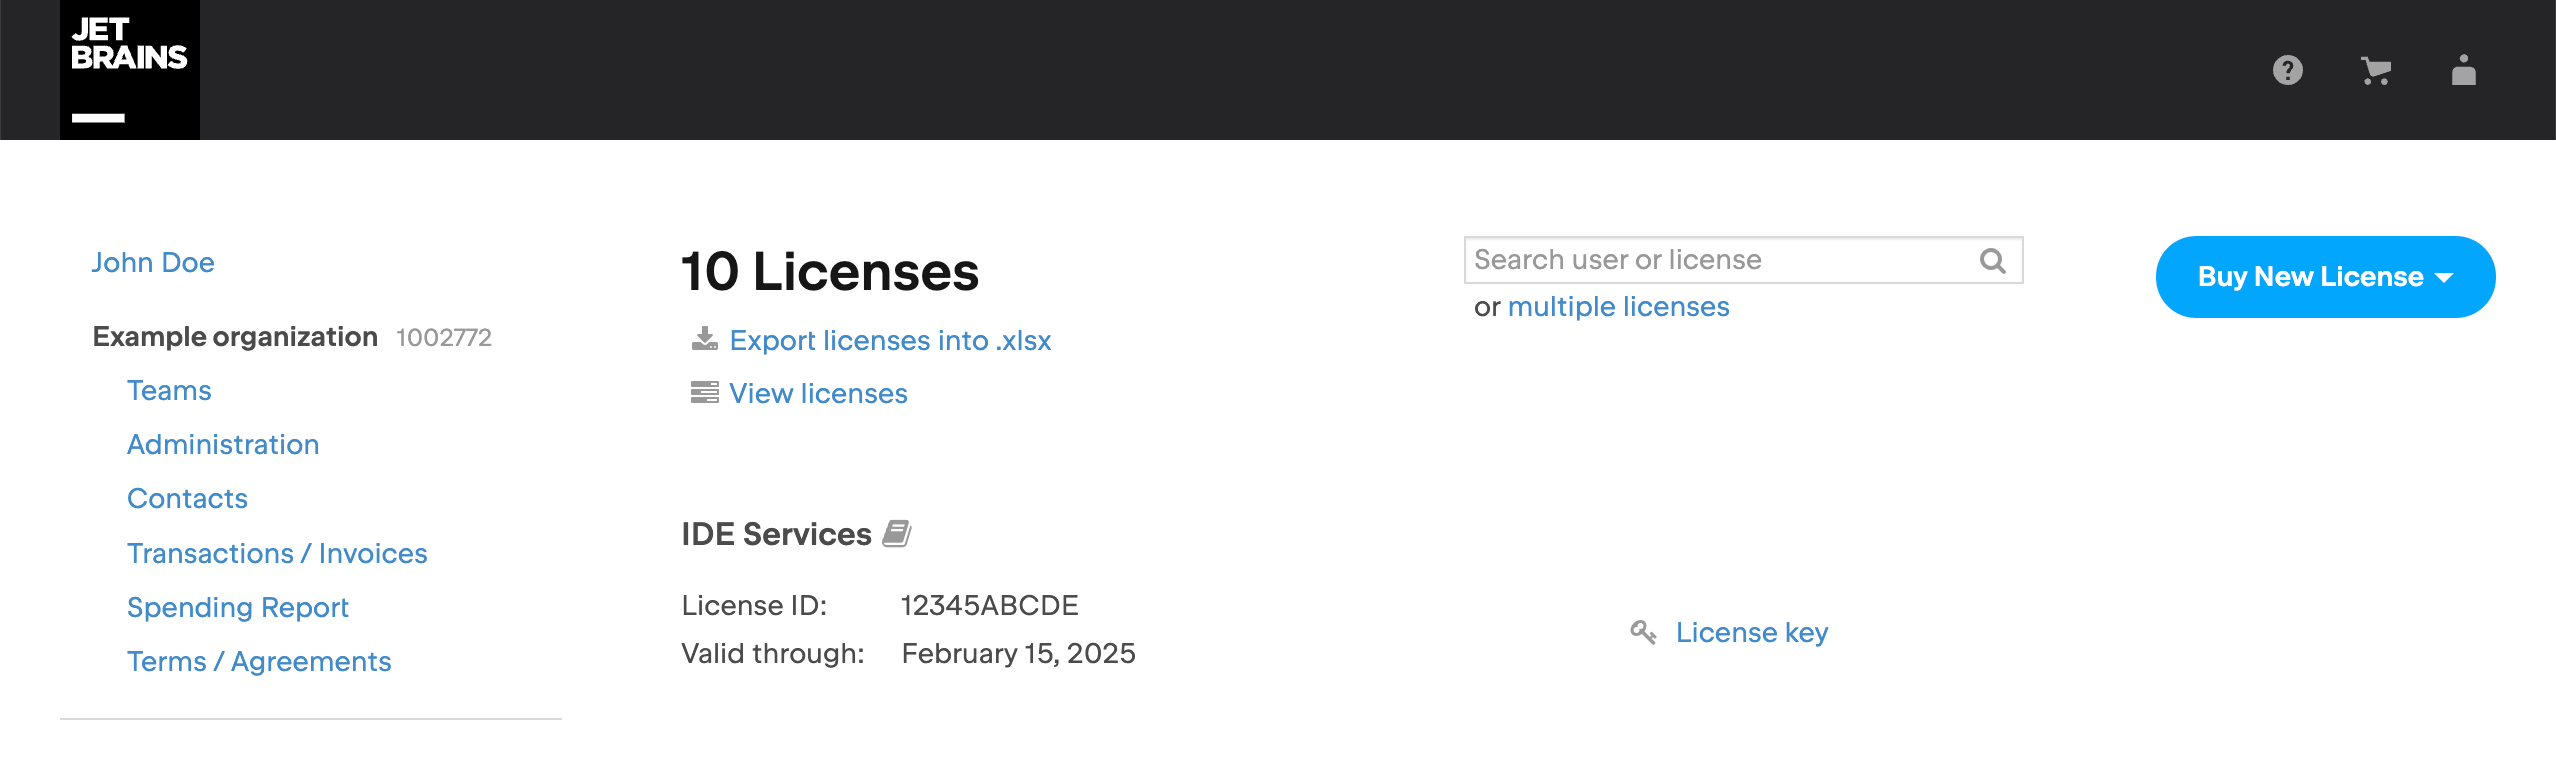Select the John Doe account link

pyautogui.click(x=153, y=262)
